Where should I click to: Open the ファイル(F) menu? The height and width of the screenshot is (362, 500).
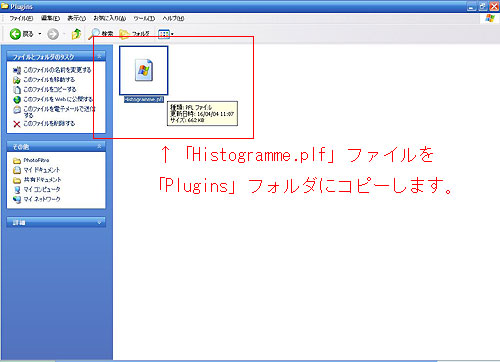[21, 18]
